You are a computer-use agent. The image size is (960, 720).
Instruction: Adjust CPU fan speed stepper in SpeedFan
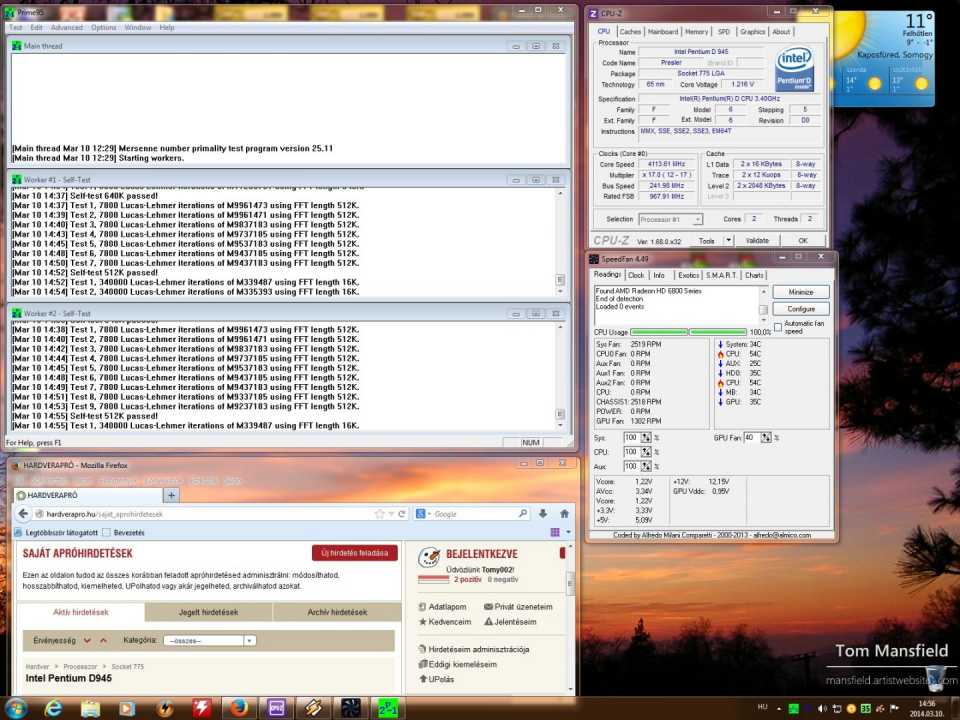pyautogui.click(x=645, y=452)
